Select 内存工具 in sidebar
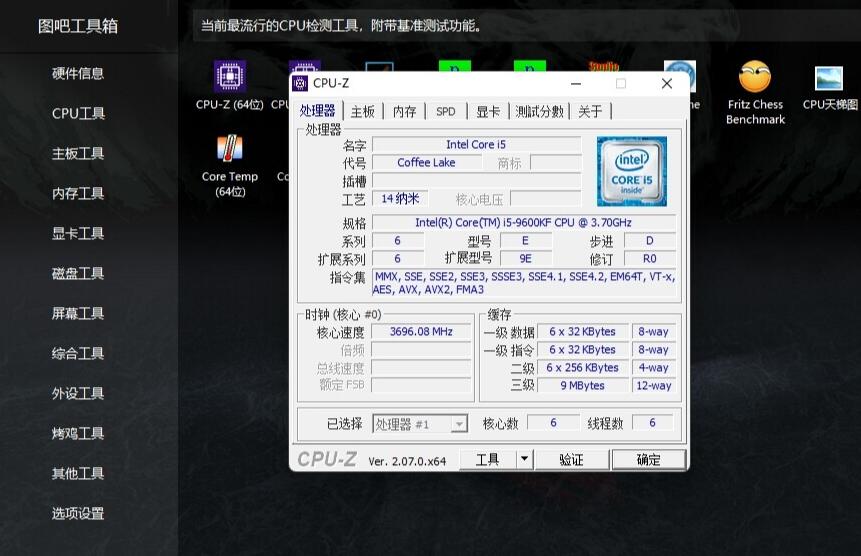Viewport: 861px width, 556px height. [x=78, y=194]
